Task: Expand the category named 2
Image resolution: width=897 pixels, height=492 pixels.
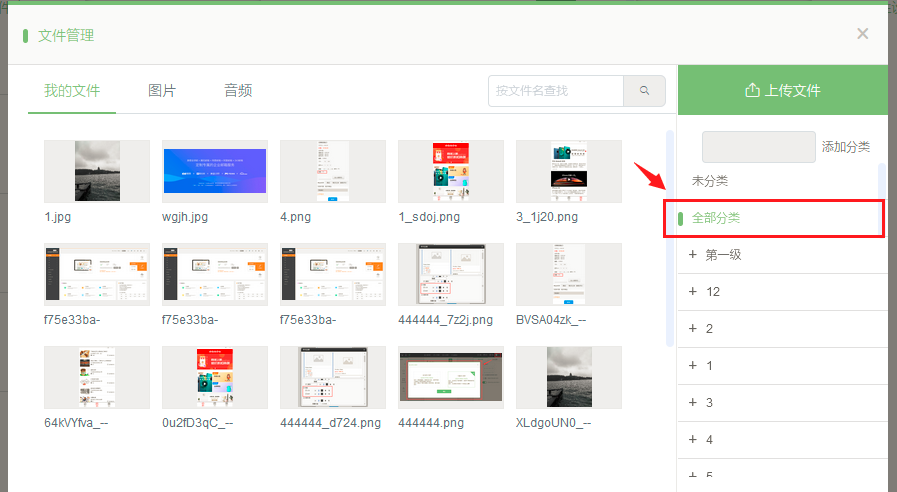Action: click(x=692, y=329)
